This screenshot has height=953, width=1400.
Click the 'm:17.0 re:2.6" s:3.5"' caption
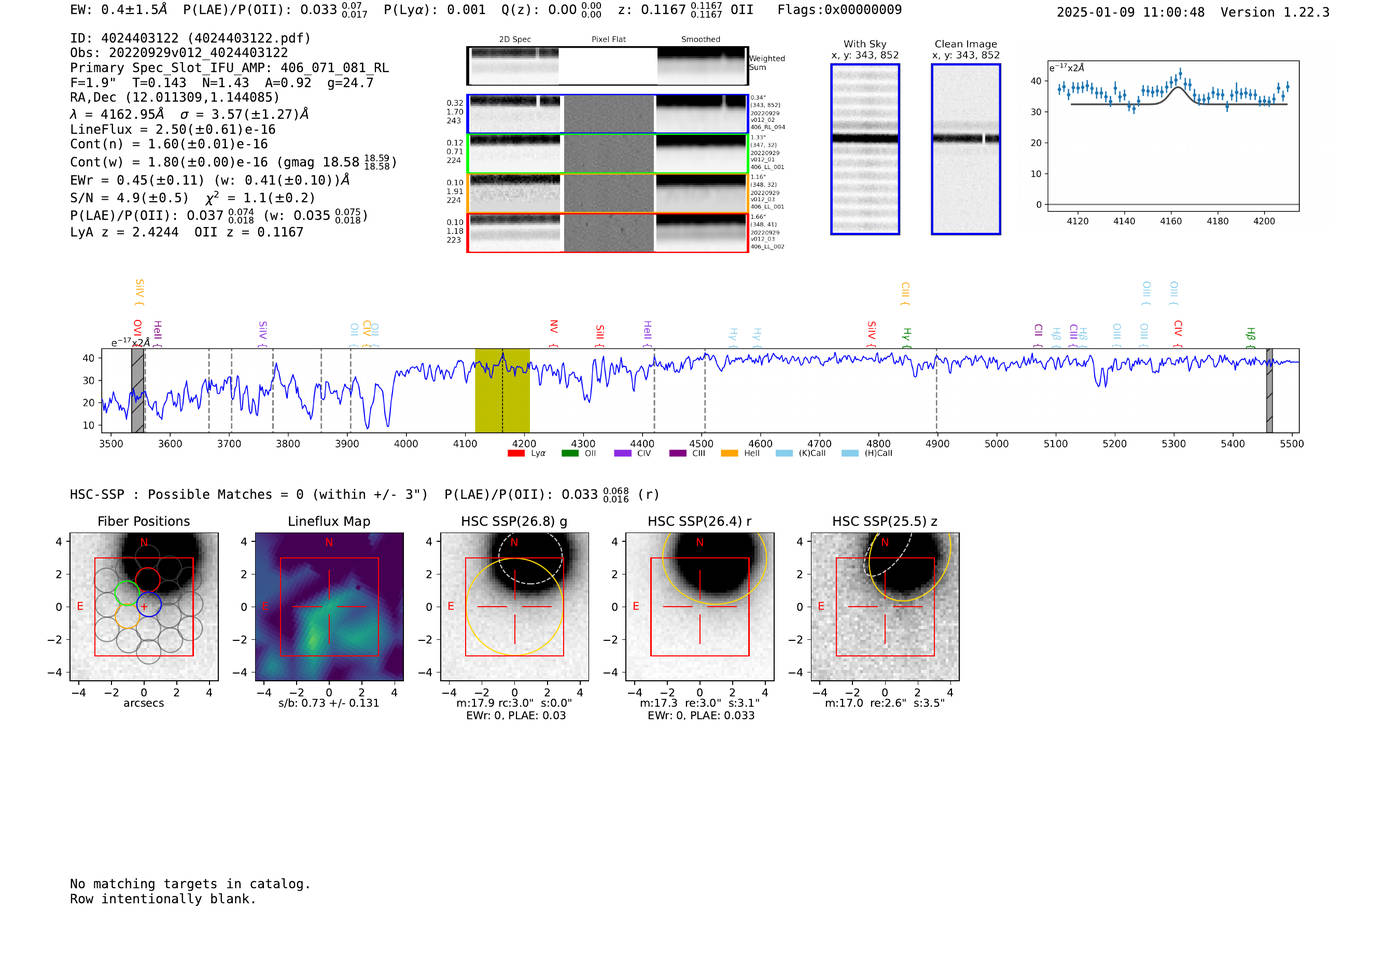pyautogui.click(x=885, y=703)
